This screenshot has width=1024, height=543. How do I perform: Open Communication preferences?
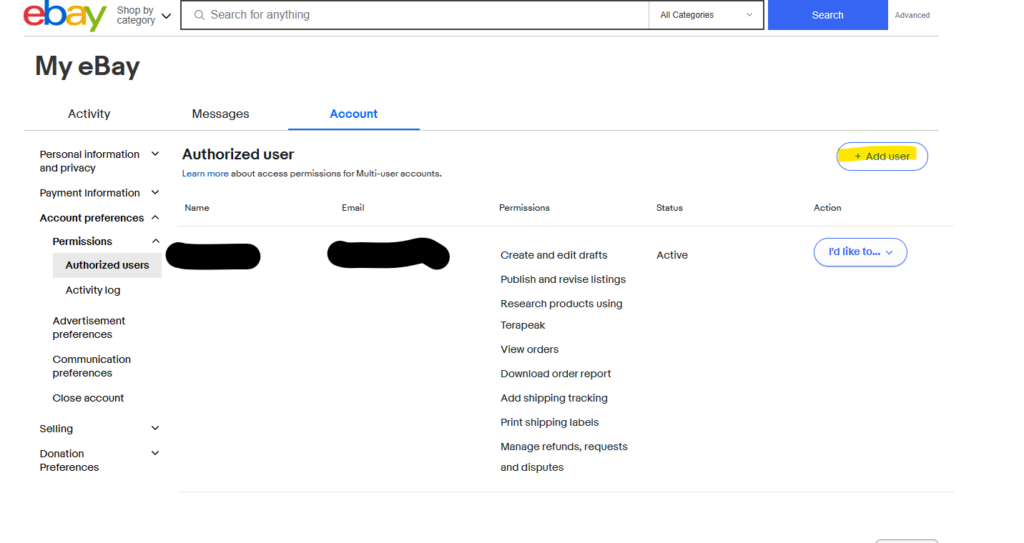click(x=91, y=366)
